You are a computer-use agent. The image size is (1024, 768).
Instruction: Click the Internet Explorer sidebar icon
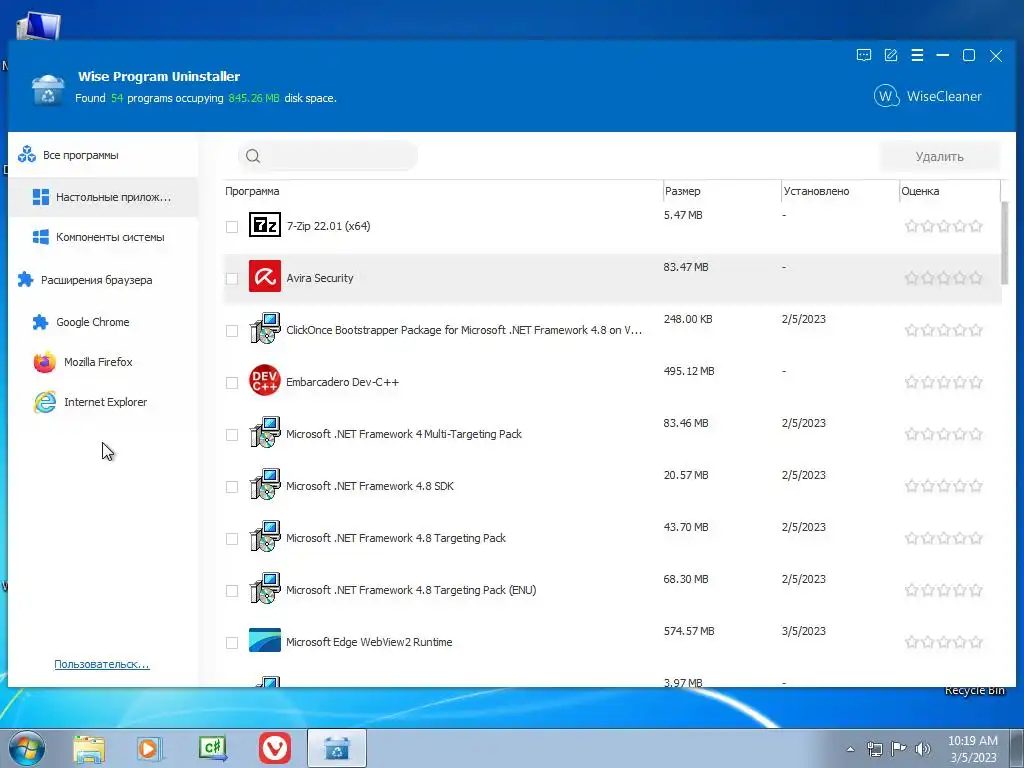pos(44,402)
